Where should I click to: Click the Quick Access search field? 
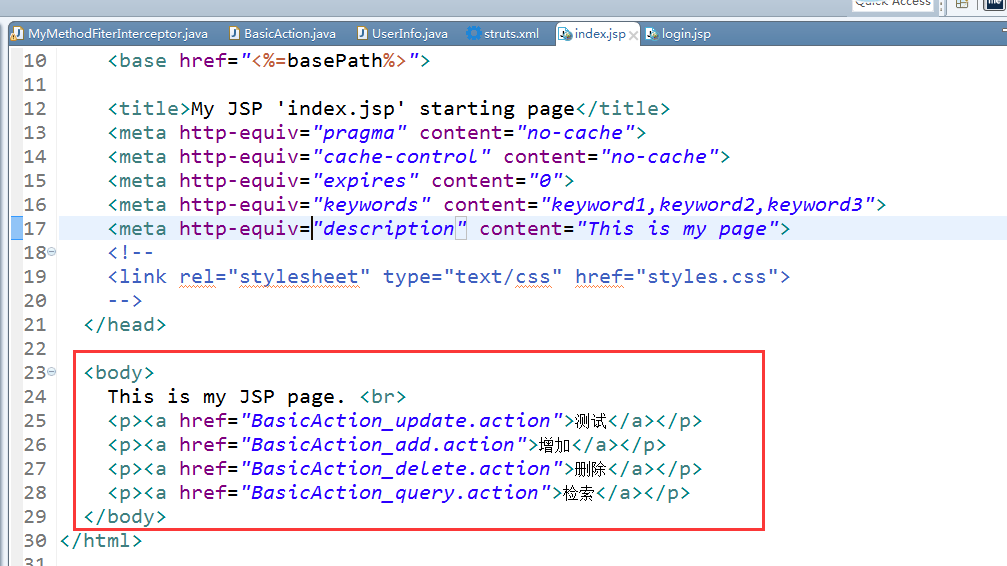[893, 4]
